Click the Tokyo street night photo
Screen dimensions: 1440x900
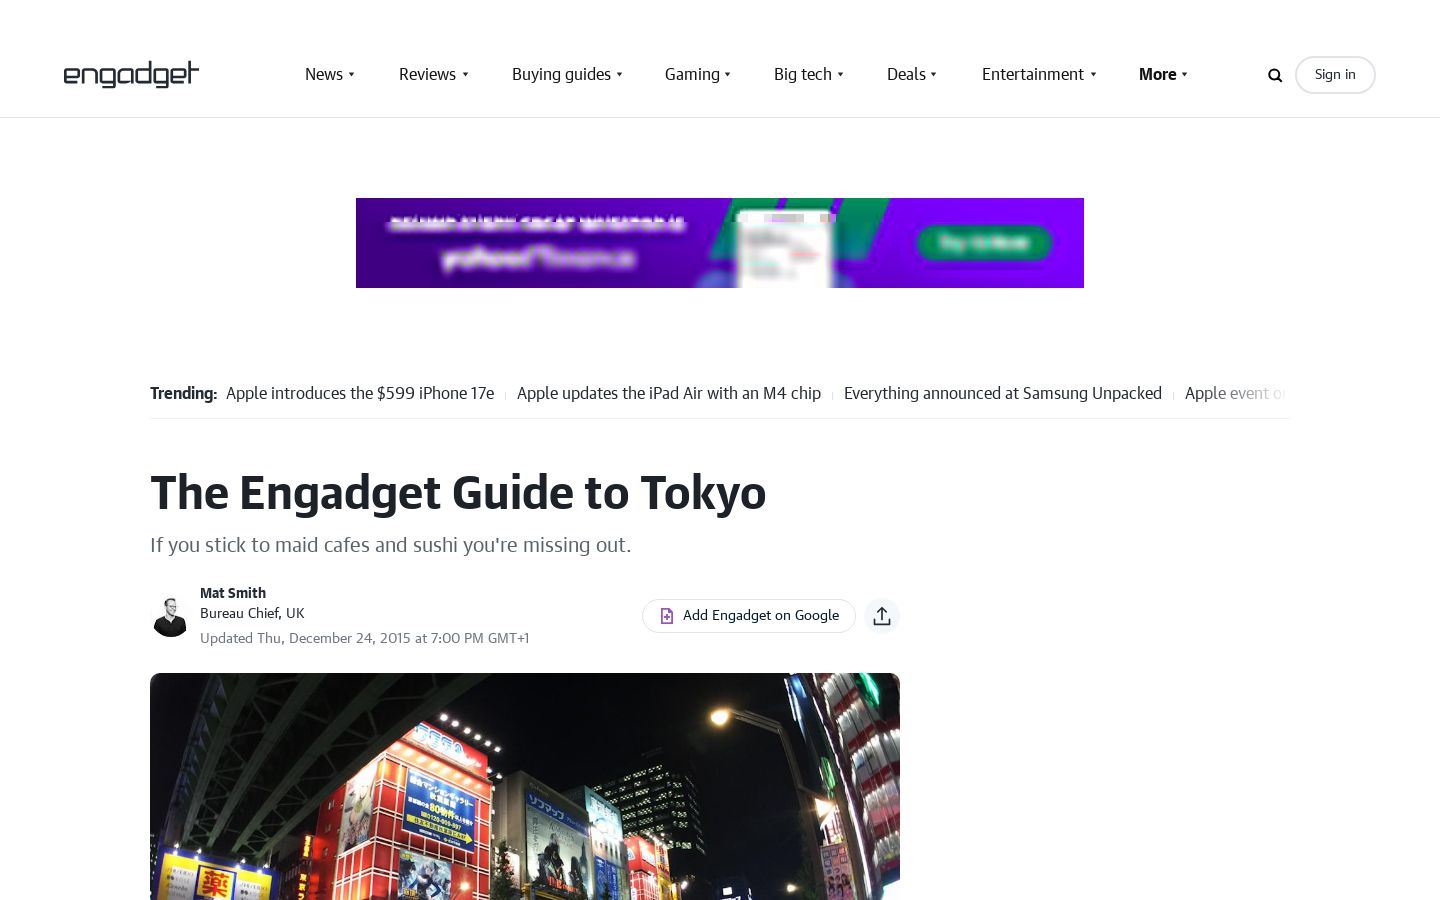(x=525, y=786)
